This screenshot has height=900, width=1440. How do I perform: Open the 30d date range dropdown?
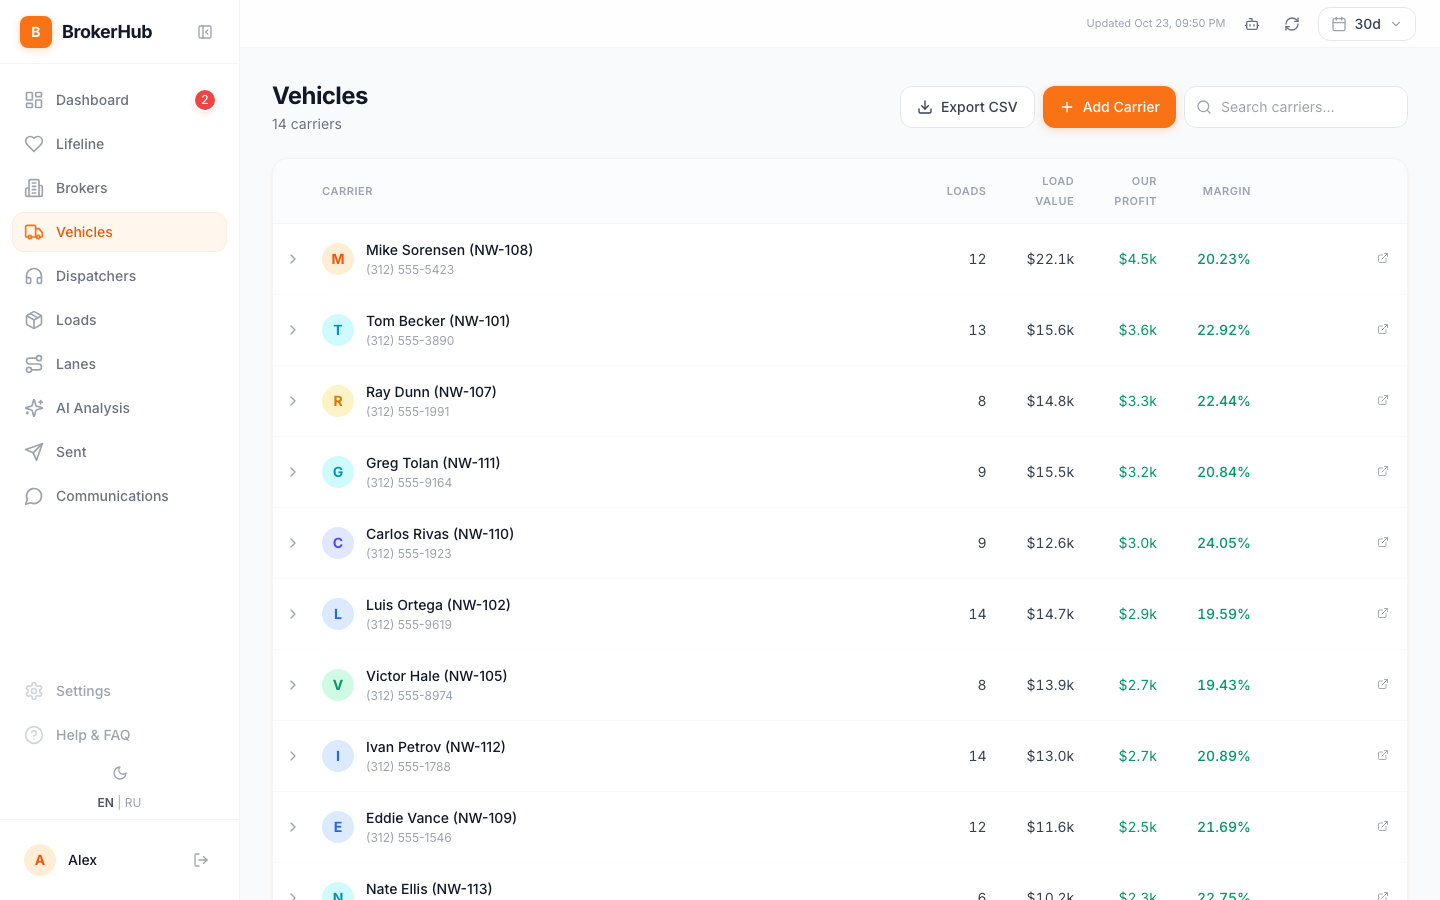[1366, 24]
